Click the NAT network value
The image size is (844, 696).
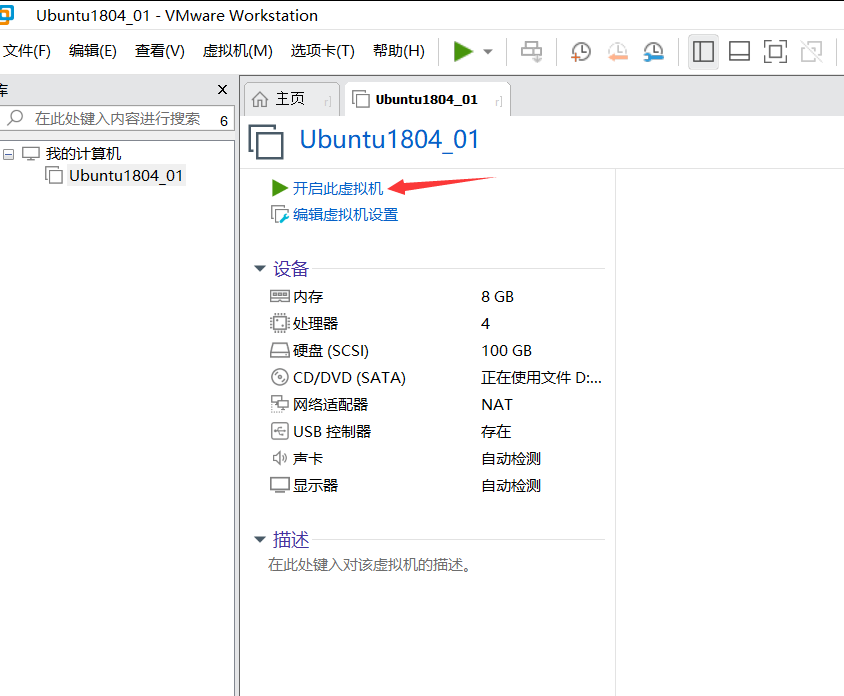pos(497,405)
